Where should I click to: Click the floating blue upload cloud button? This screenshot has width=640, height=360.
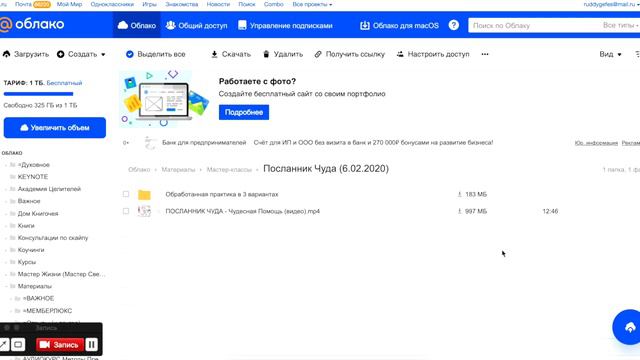pyautogui.click(x=629, y=327)
